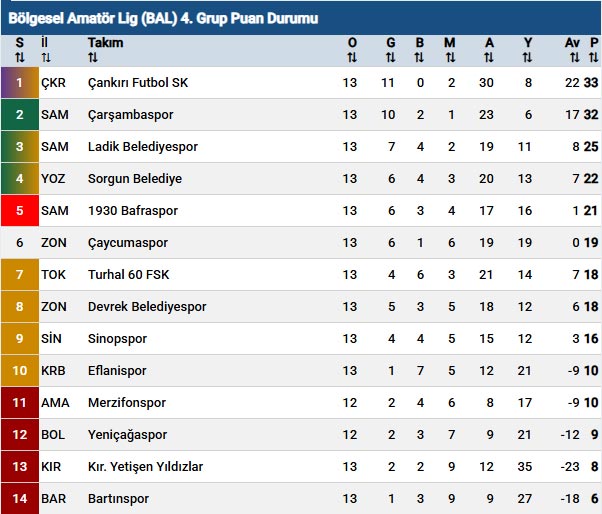602x514 pixels.
Task: Sort by matches played O column
Action: click(352, 51)
